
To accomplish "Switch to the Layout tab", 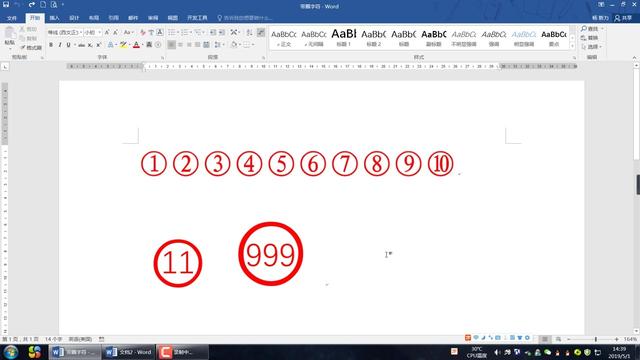I will pyautogui.click(x=94, y=18).
